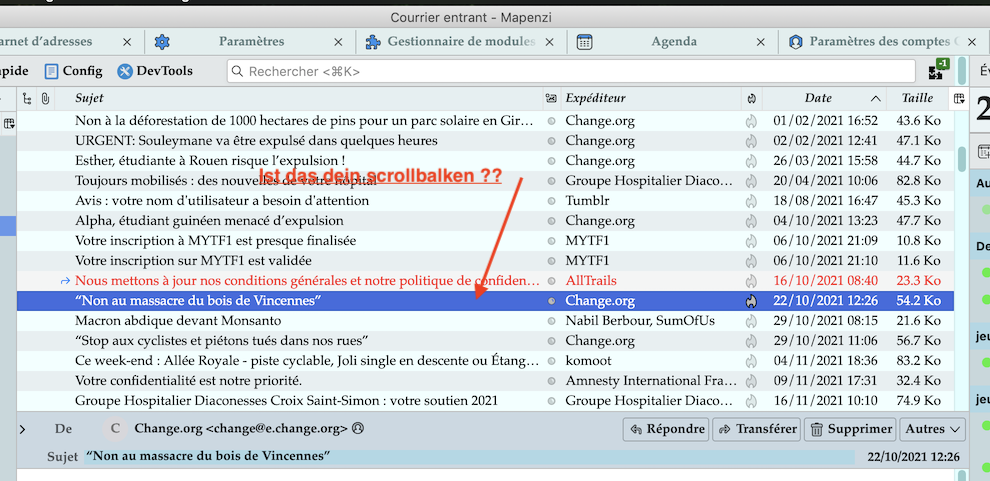Open DevTools from the toolbar
990x481 pixels.
155,71
